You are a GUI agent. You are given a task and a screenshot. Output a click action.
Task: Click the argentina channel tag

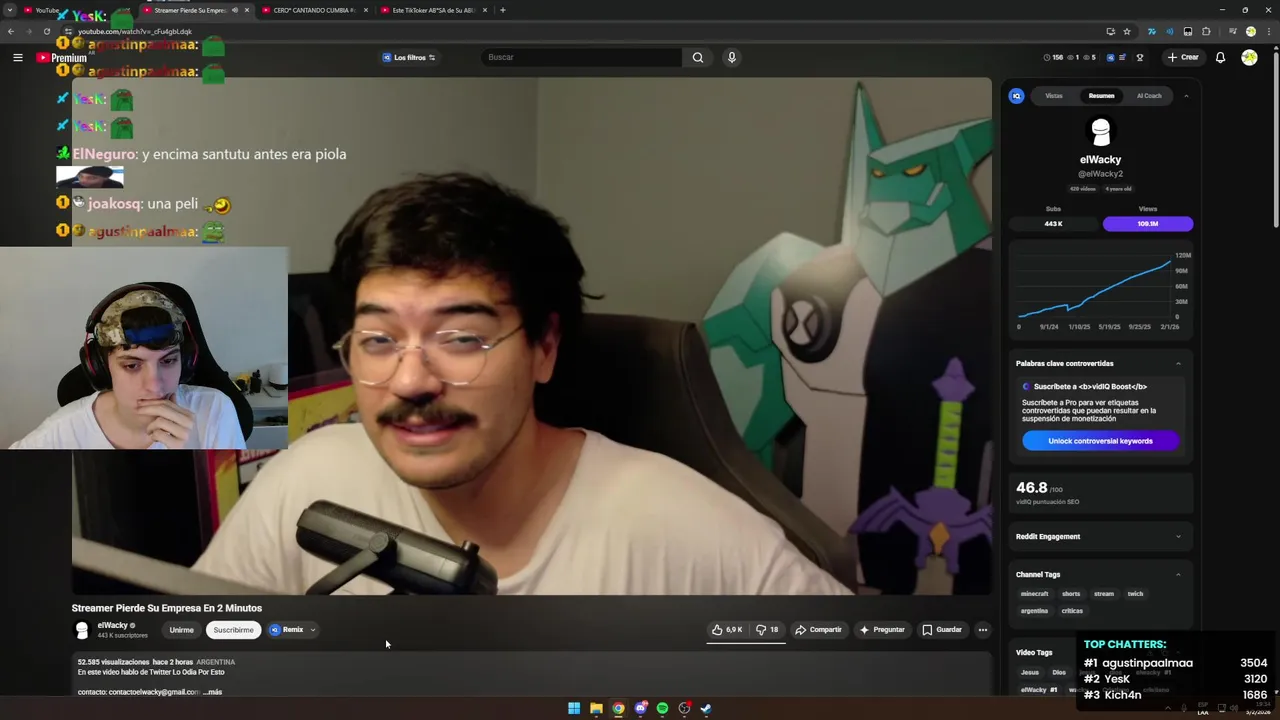point(1034,611)
